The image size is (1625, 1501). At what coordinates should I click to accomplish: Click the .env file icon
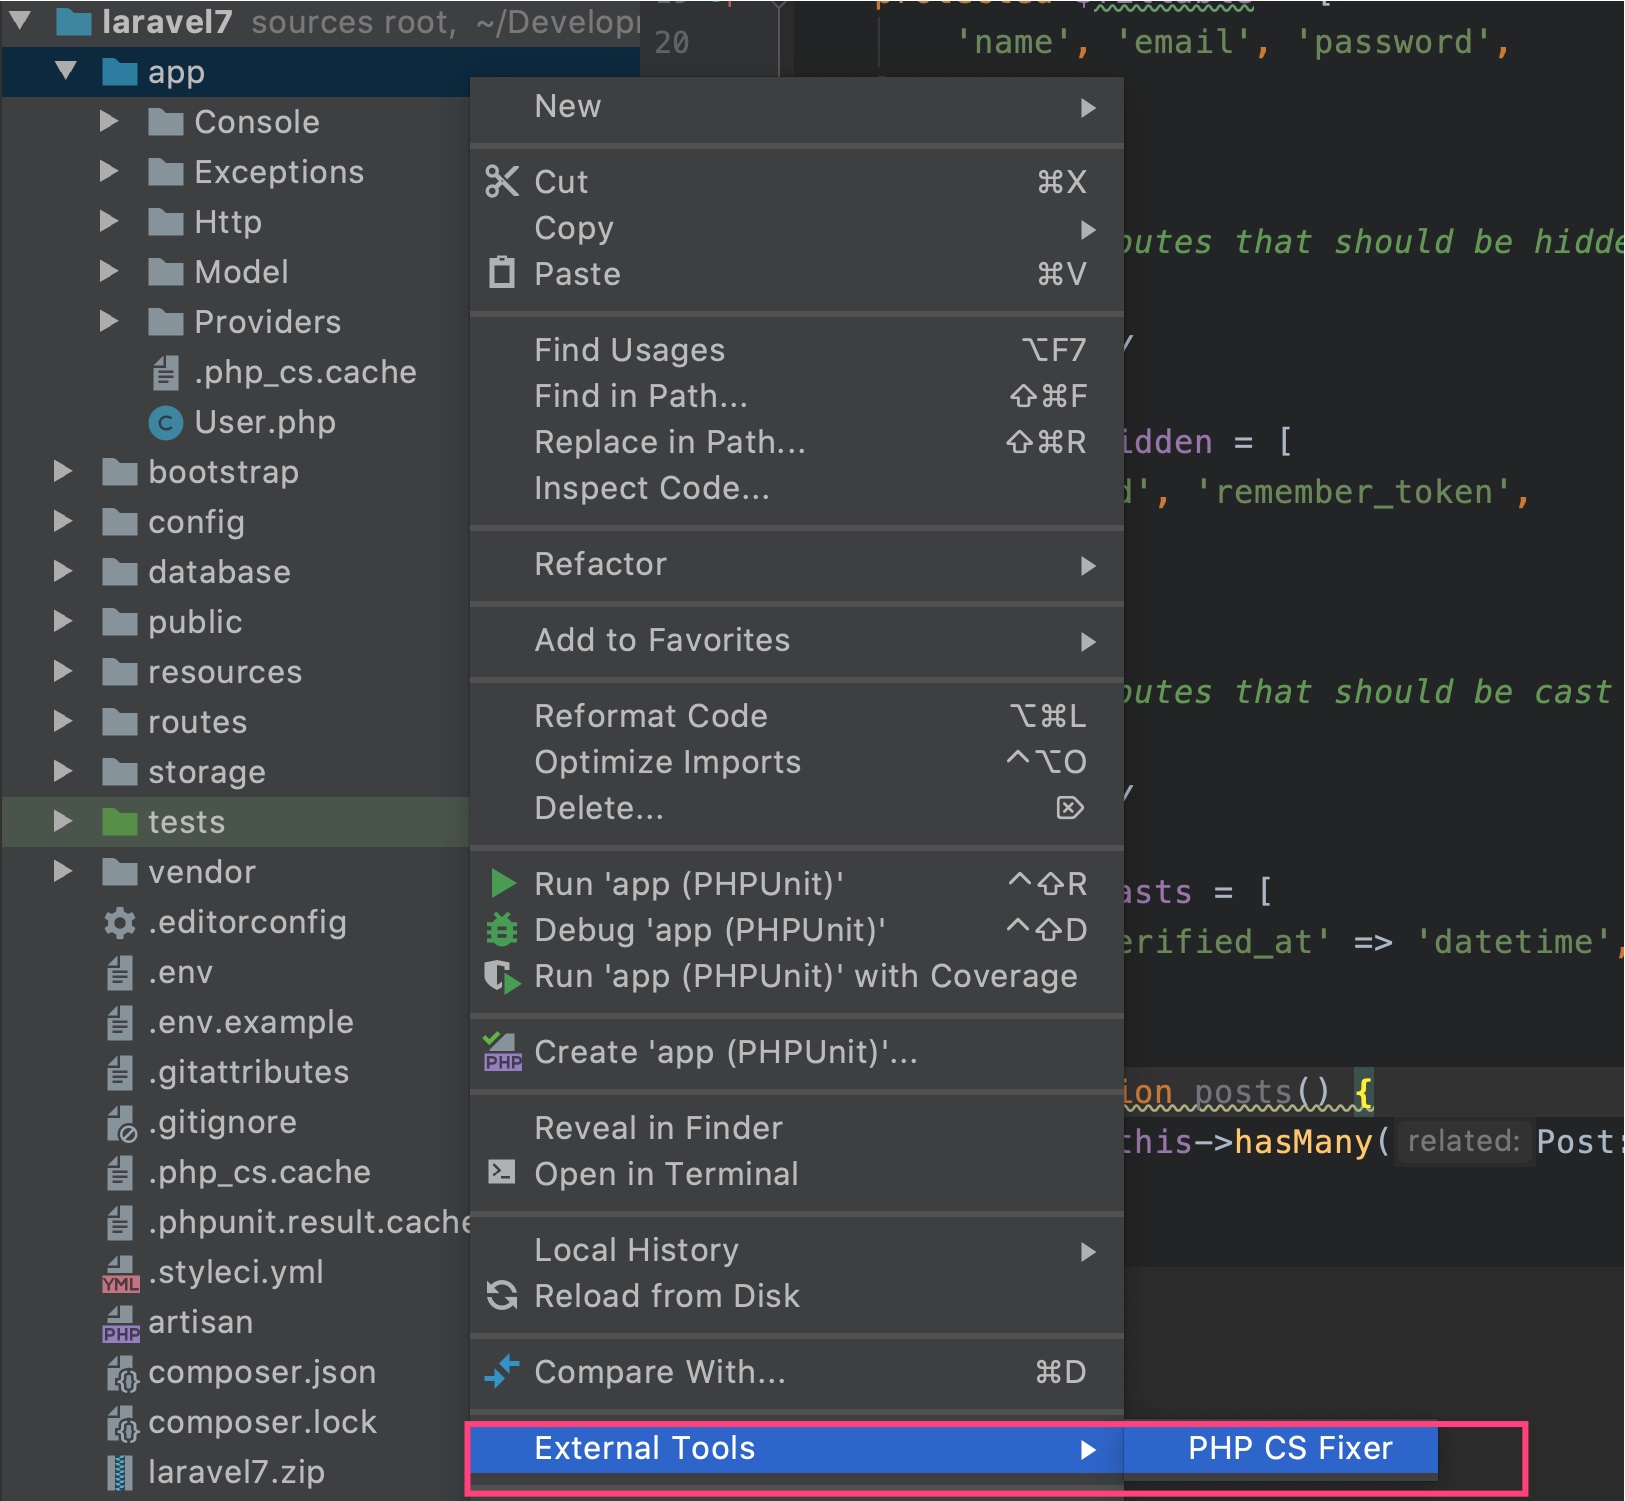point(119,973)
